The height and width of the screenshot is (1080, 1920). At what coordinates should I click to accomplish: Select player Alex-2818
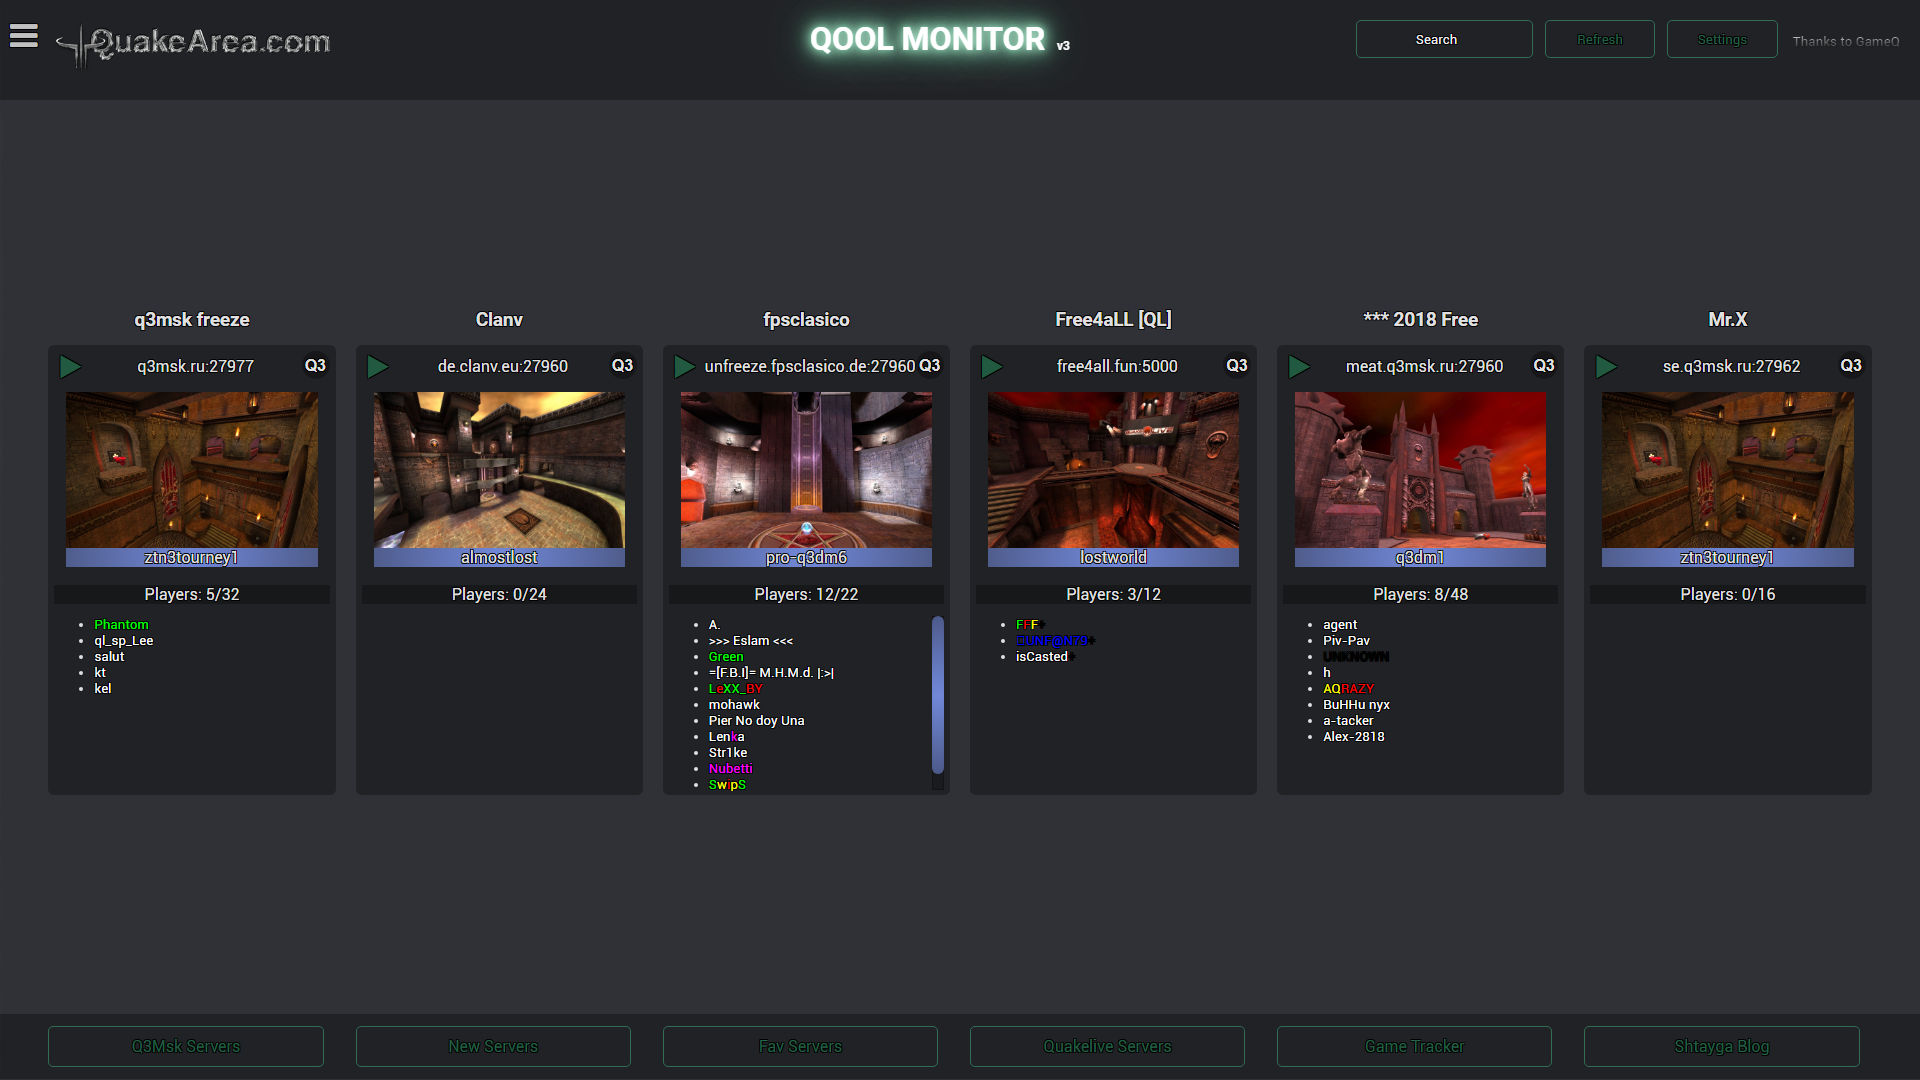[x=1353, y=737]
